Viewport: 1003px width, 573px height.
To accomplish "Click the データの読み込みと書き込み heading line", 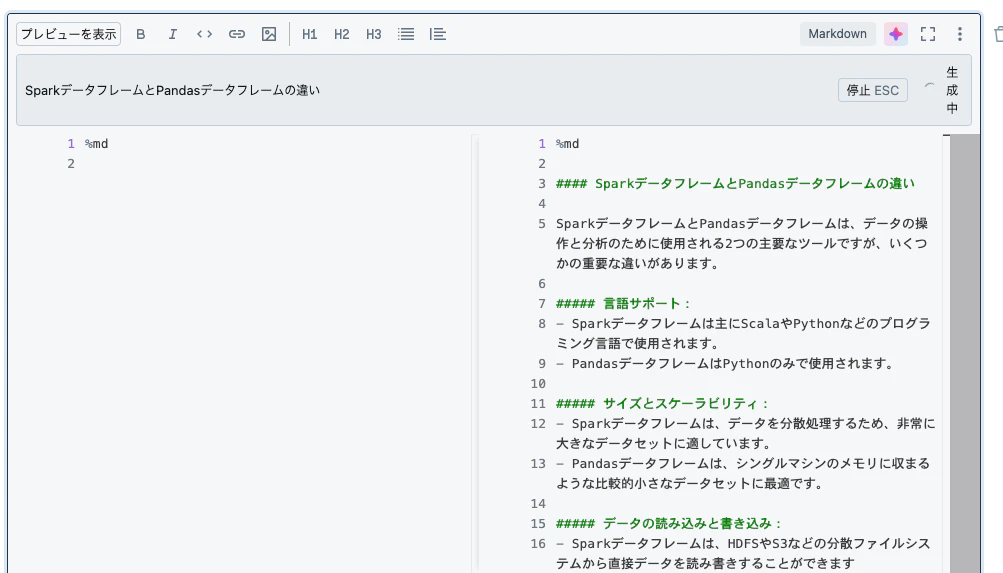I will click(668, 524).
